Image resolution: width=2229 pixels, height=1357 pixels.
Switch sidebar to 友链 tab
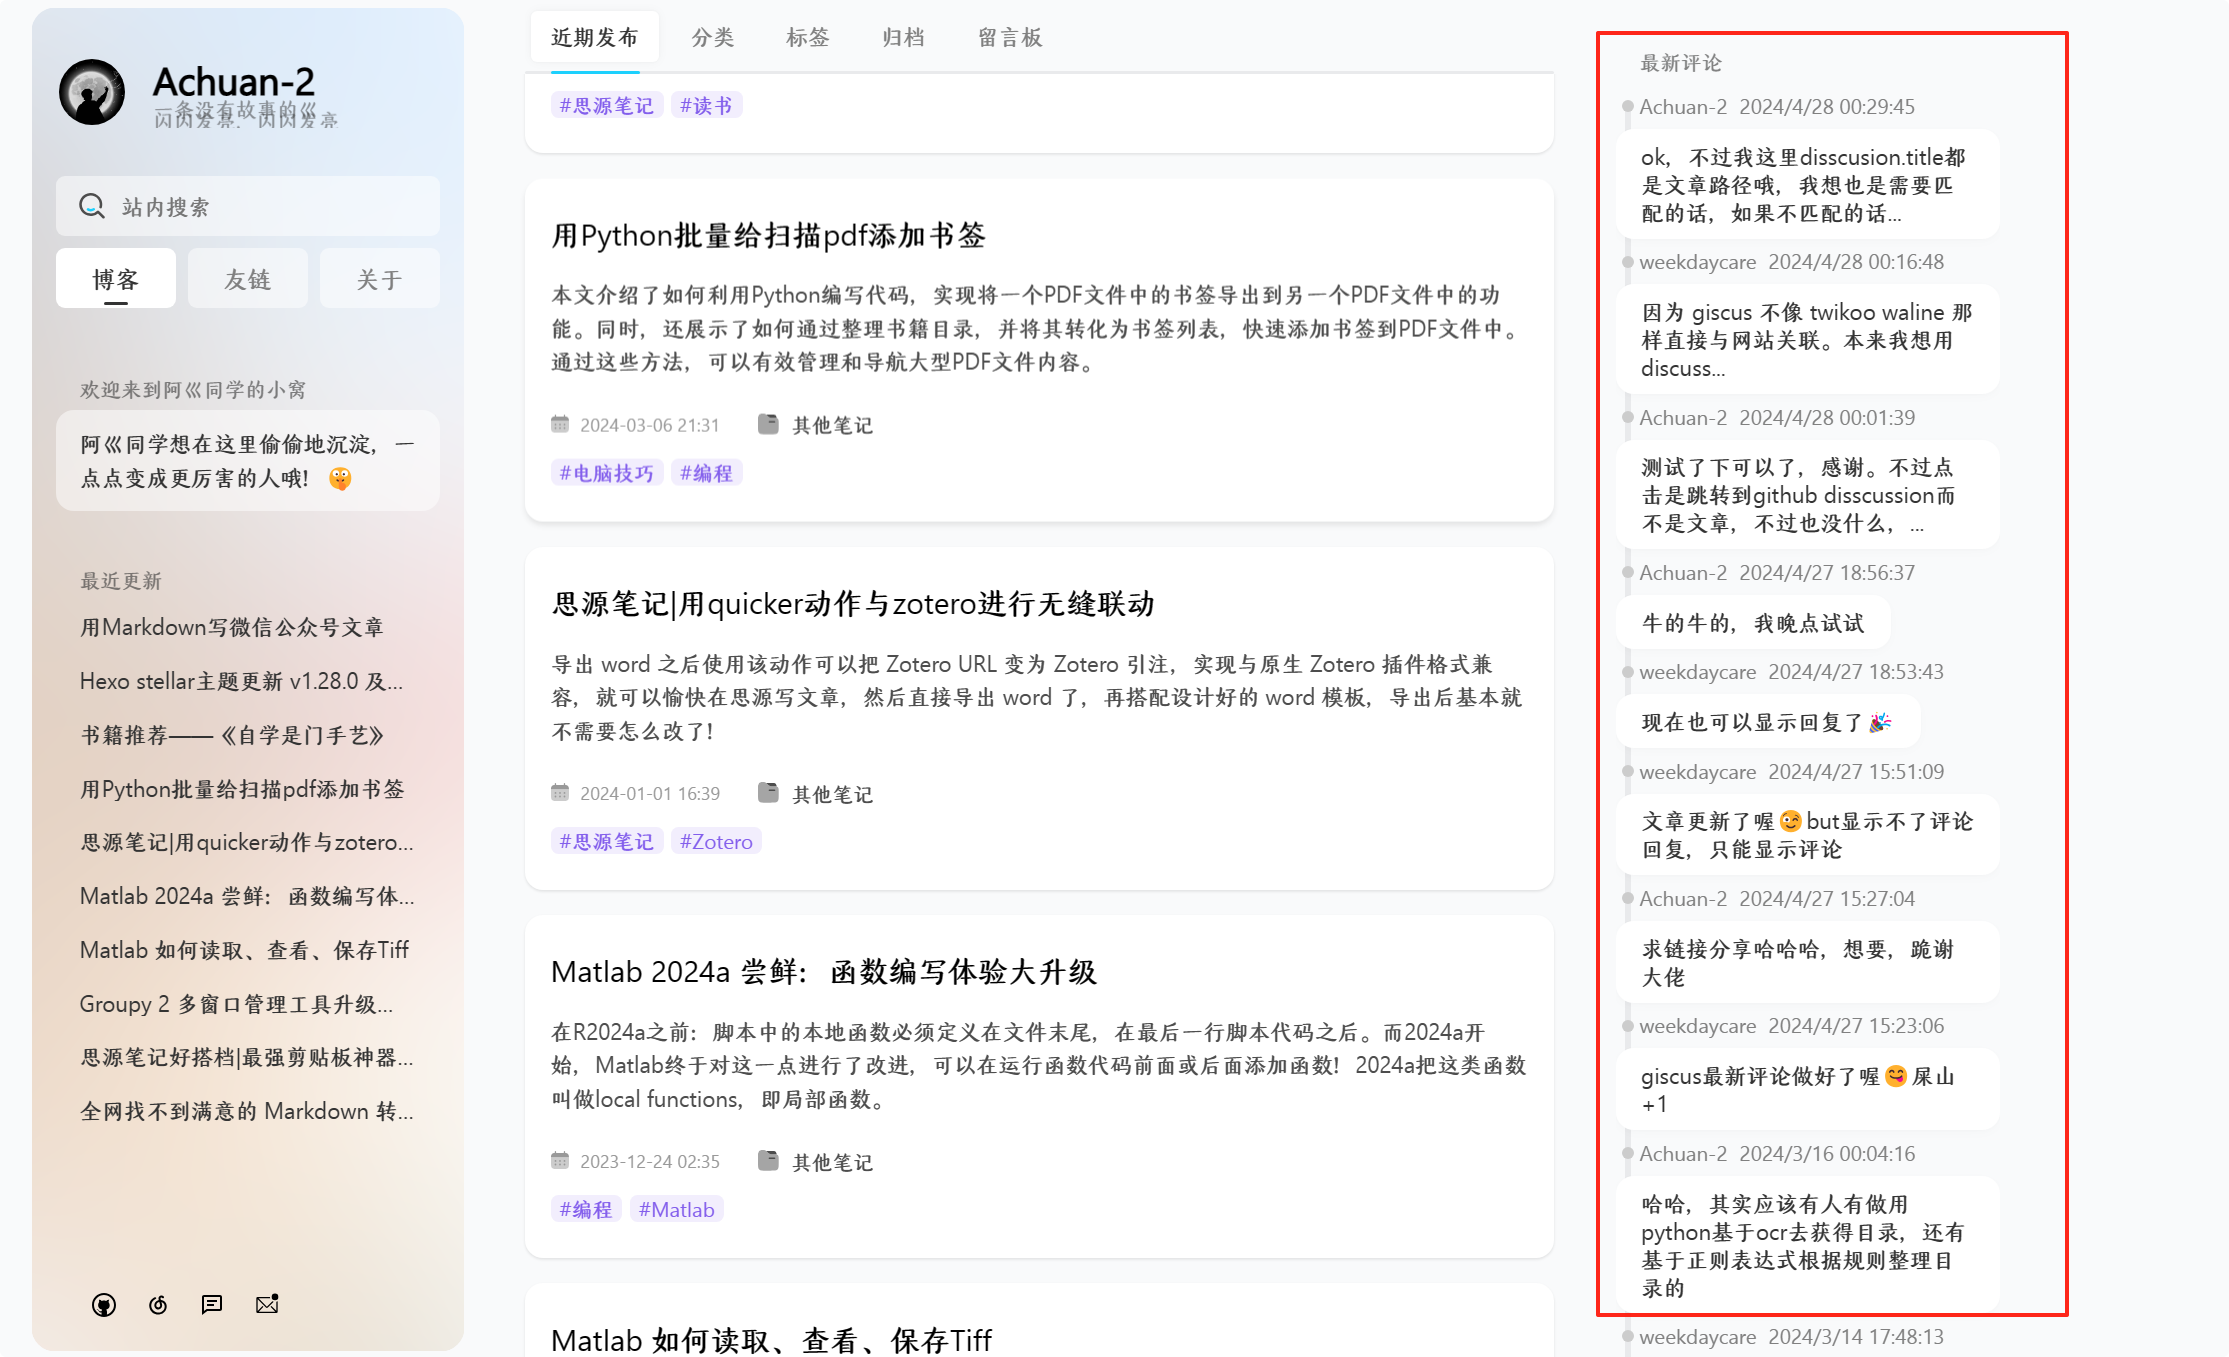pos(247,279)
